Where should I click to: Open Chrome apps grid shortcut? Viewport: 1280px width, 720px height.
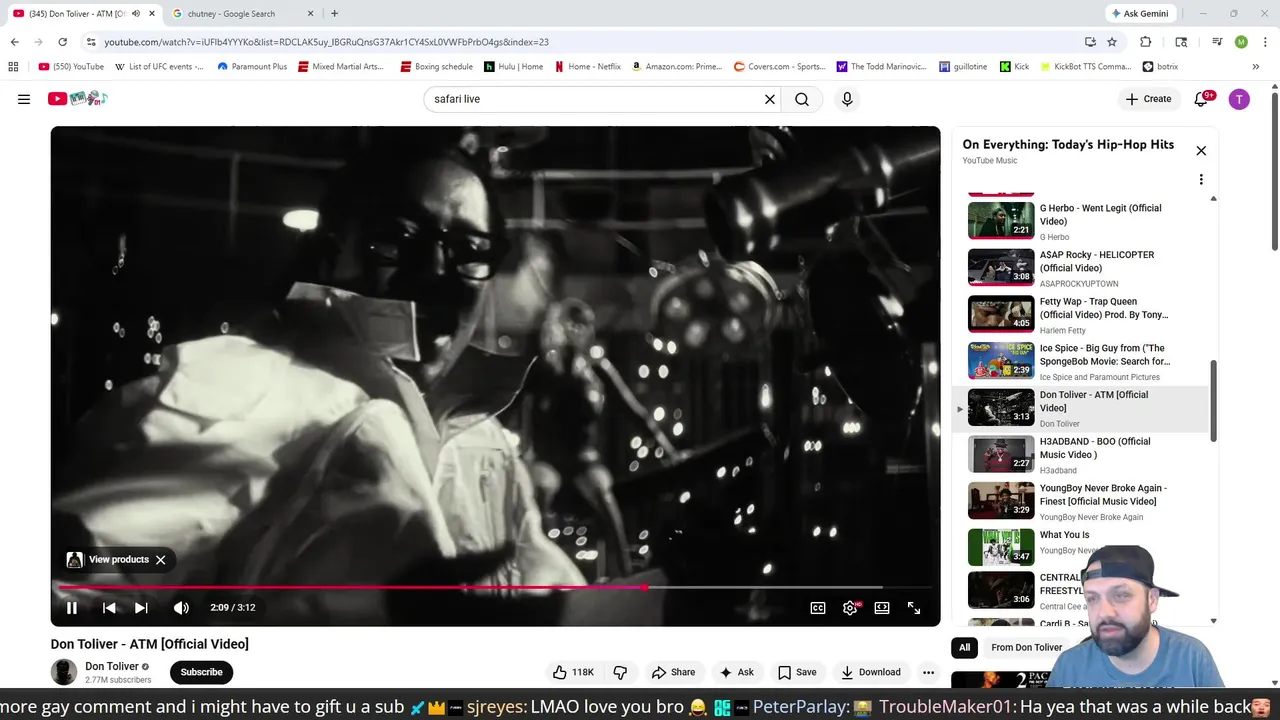[x=13, y=67]
